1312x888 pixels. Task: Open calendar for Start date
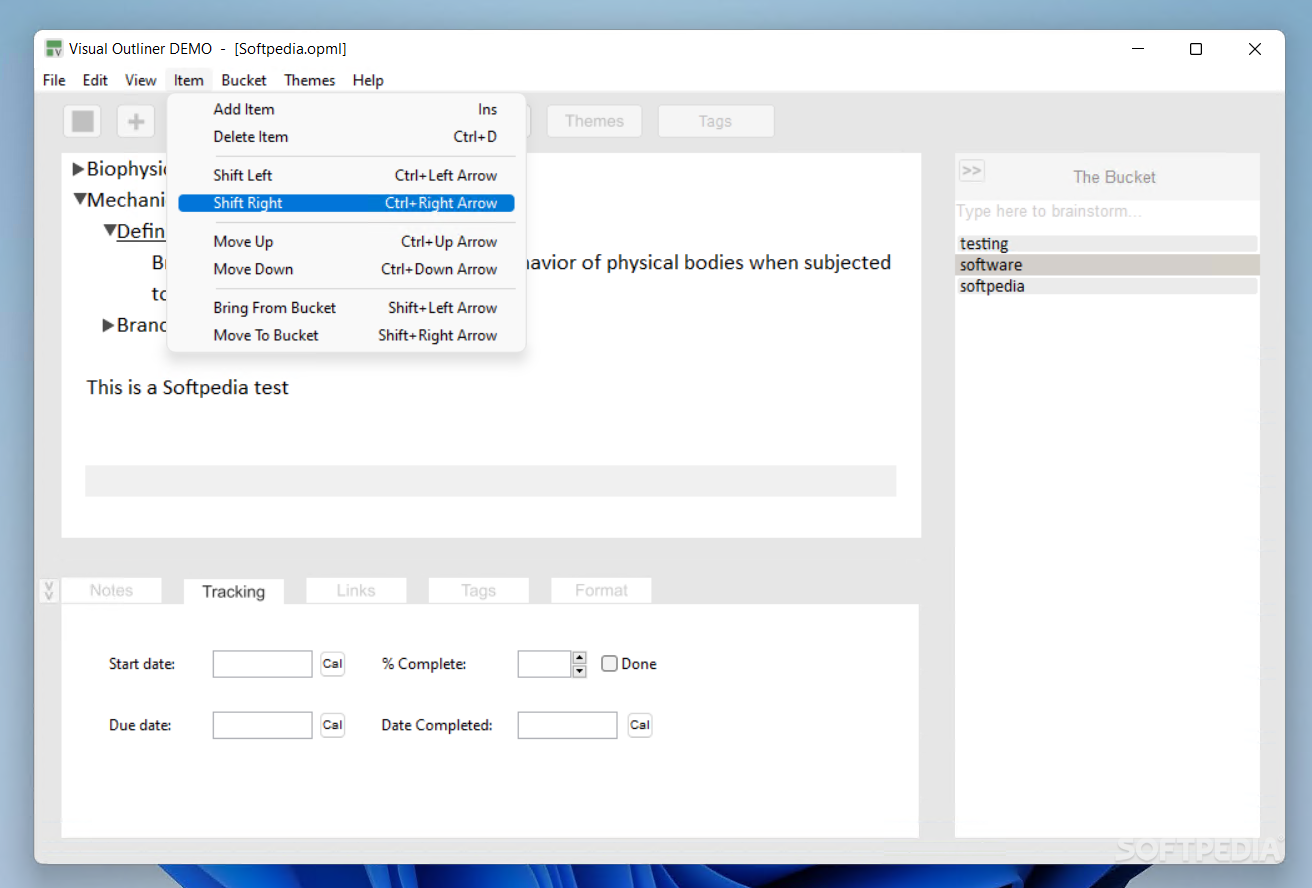(x=333, y=664)
